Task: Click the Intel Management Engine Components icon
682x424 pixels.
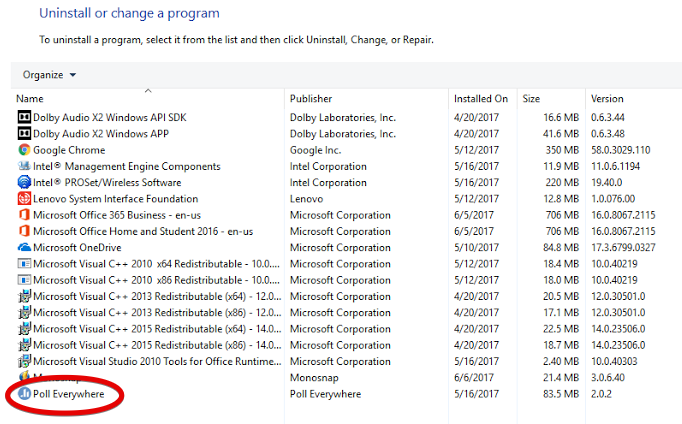Action: point(24,166)
